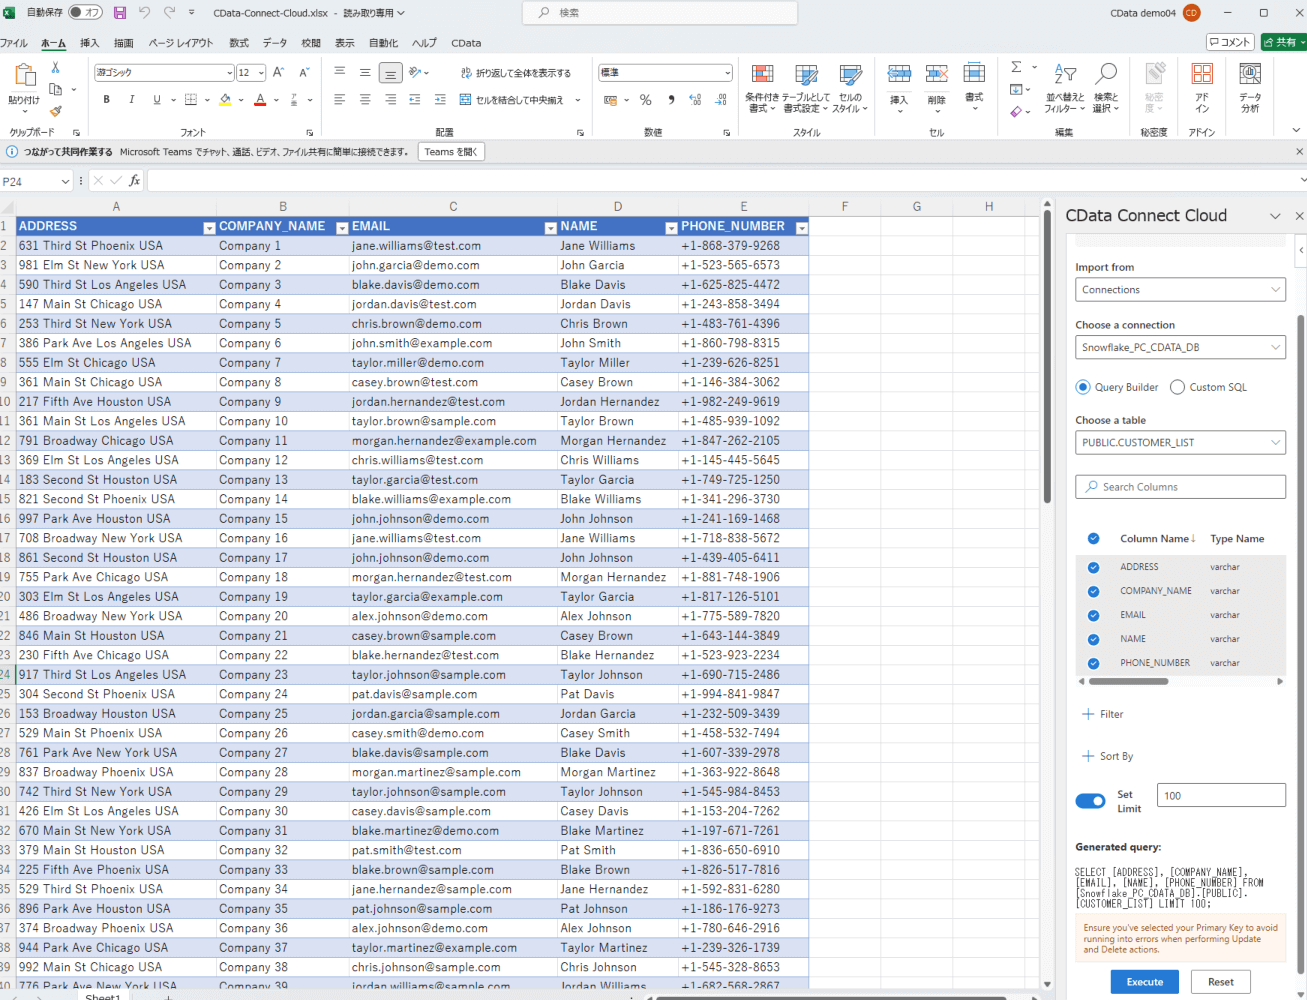Select the Custom SQL radio button
This screenshot has height=1000, width=1307.
pyautogui.click(x=1177, y=387)
